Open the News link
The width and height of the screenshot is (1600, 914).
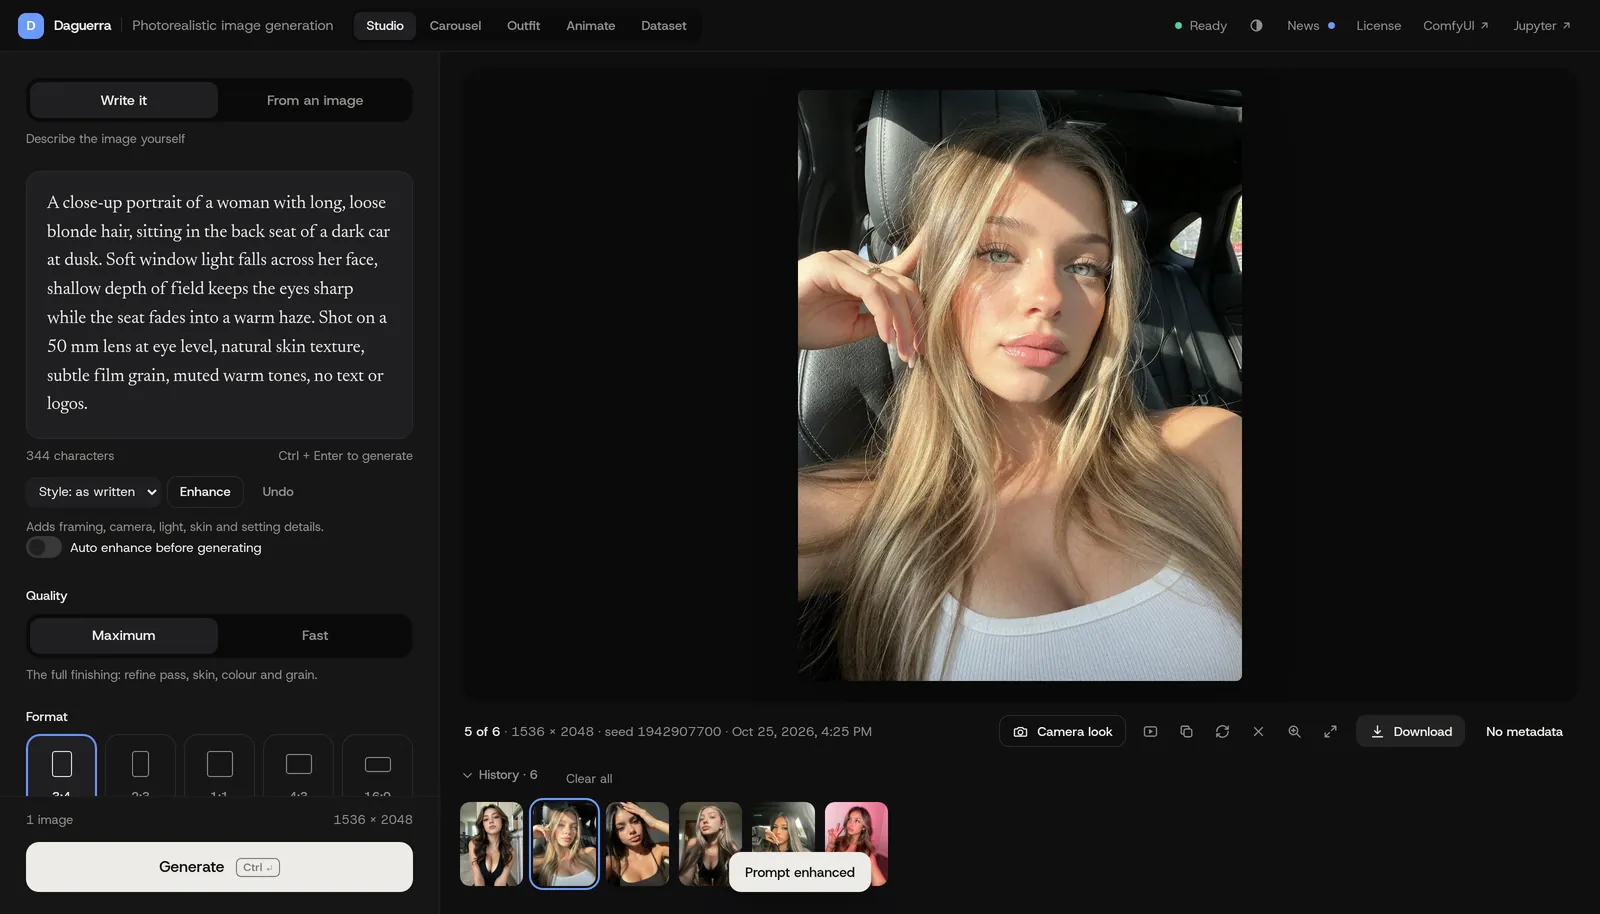[x=1310, y=25]
